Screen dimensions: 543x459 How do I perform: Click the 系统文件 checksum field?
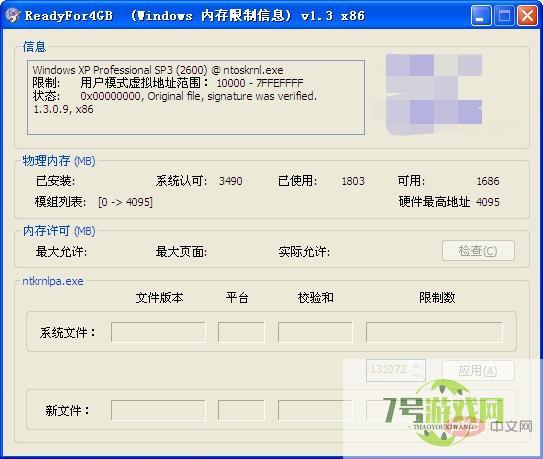click(315, 333)
